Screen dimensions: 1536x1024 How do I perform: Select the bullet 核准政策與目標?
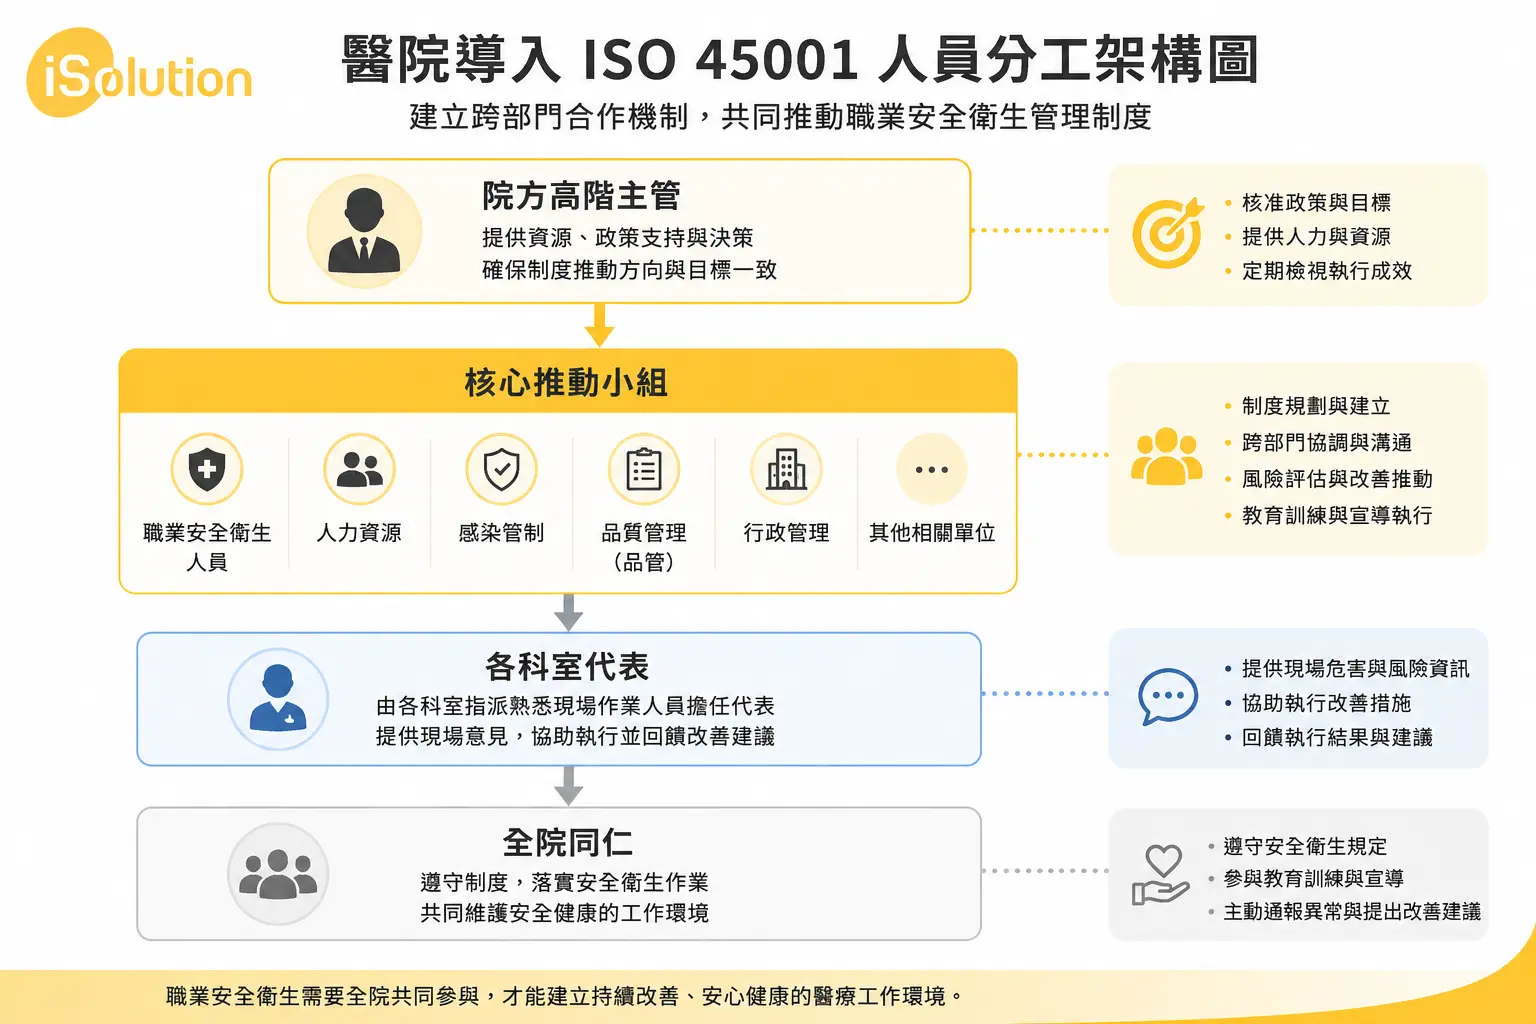pyautogui.click(x=1316, y=203)
